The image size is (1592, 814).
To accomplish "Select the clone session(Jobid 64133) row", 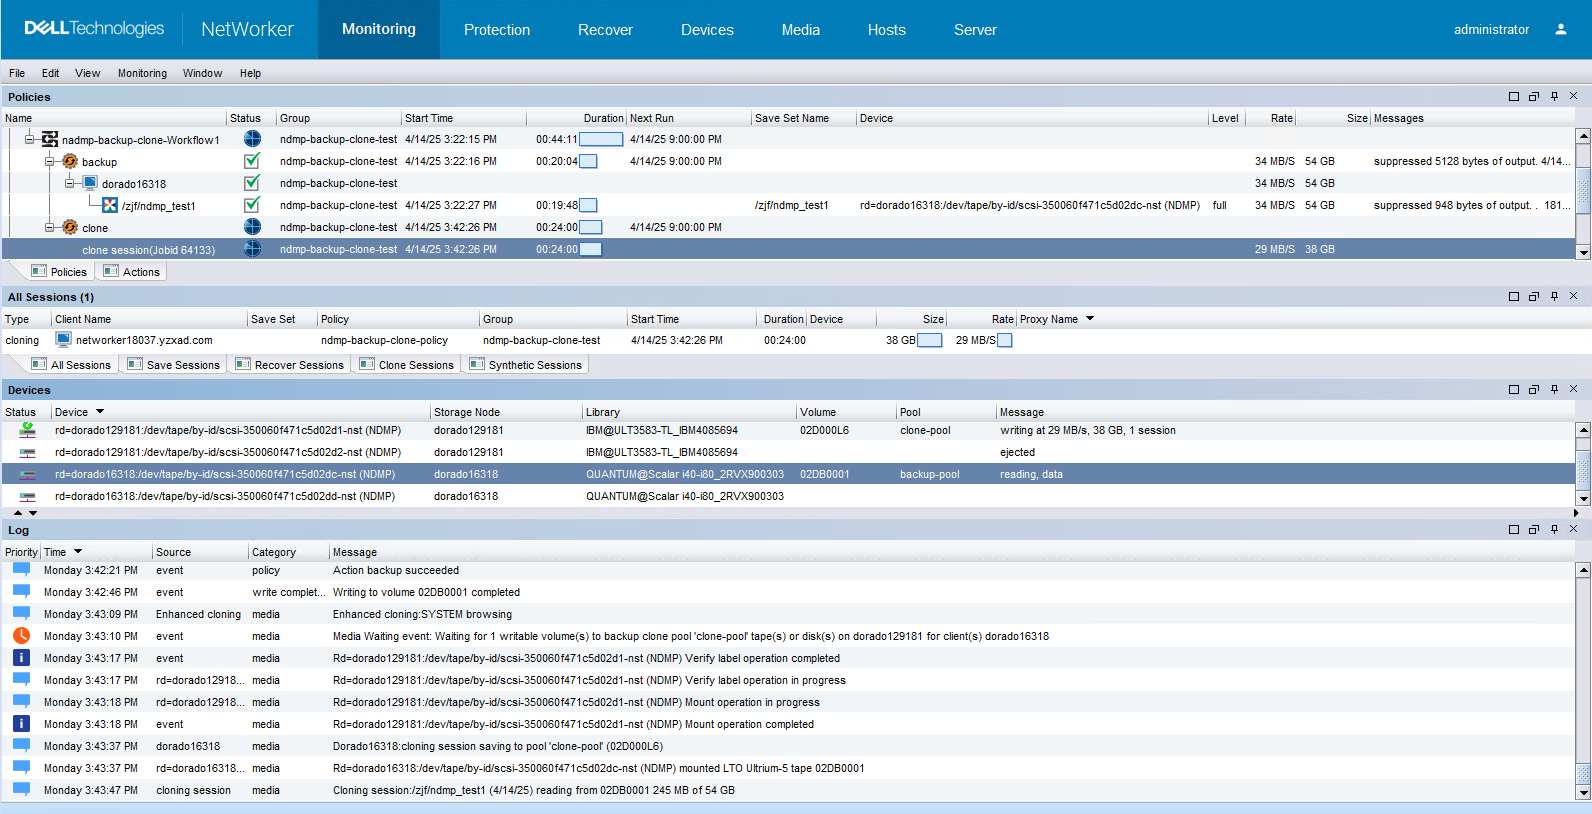I will pos(788,249).
